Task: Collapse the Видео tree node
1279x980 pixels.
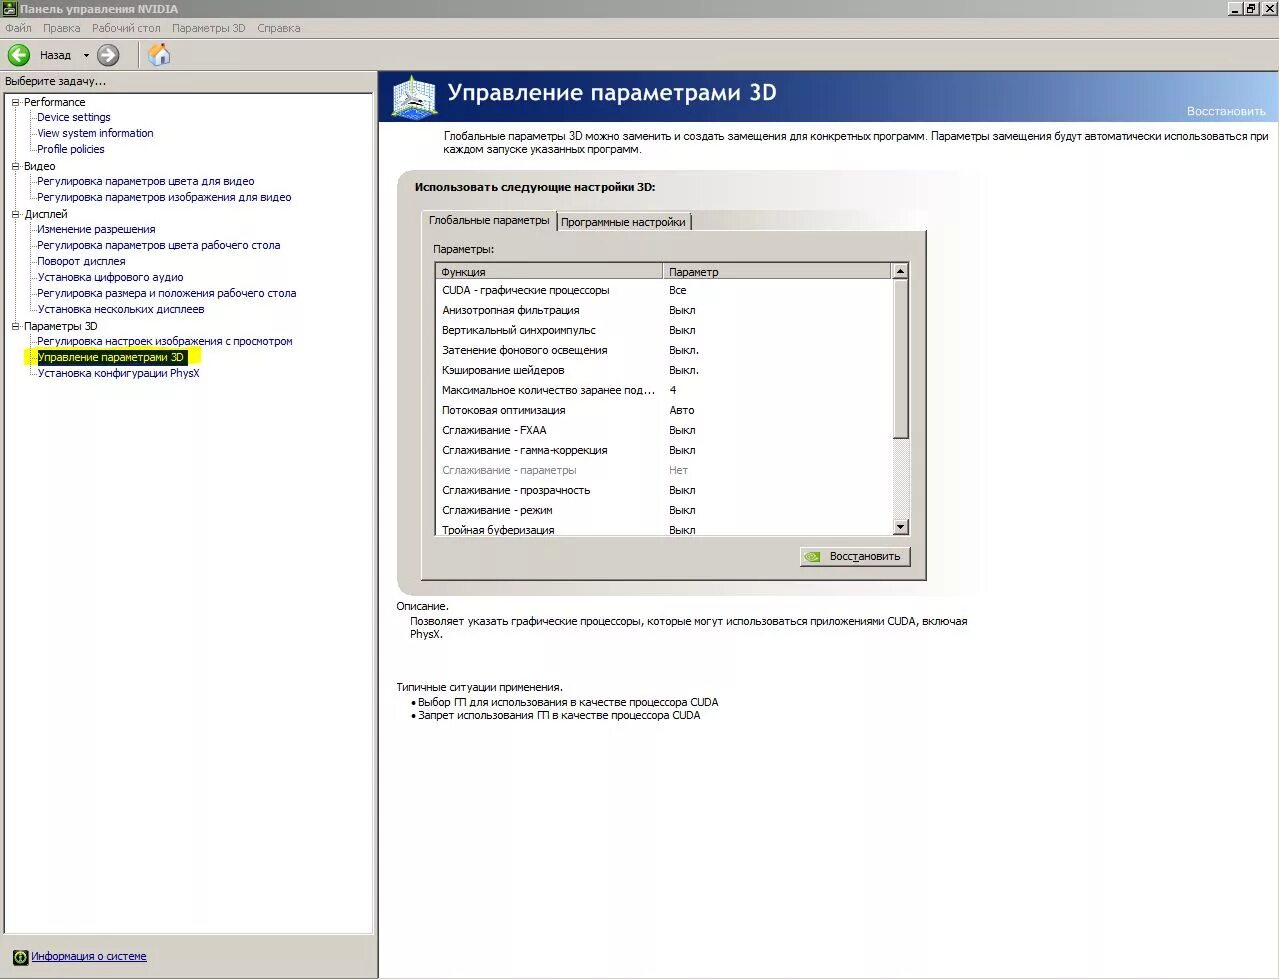Action: pyautogui.click(x=16, y=166)
